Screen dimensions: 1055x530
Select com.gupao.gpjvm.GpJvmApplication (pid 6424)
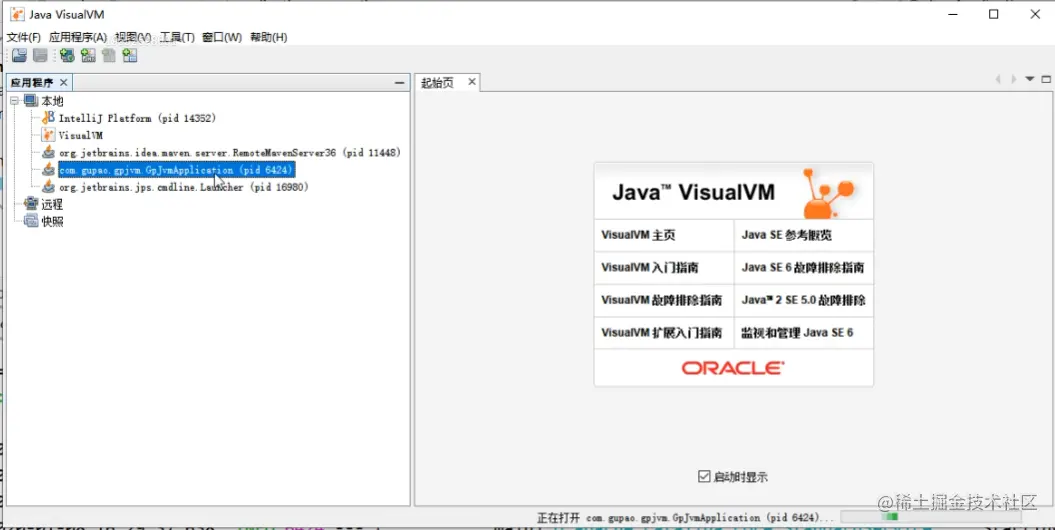[176, 170]
